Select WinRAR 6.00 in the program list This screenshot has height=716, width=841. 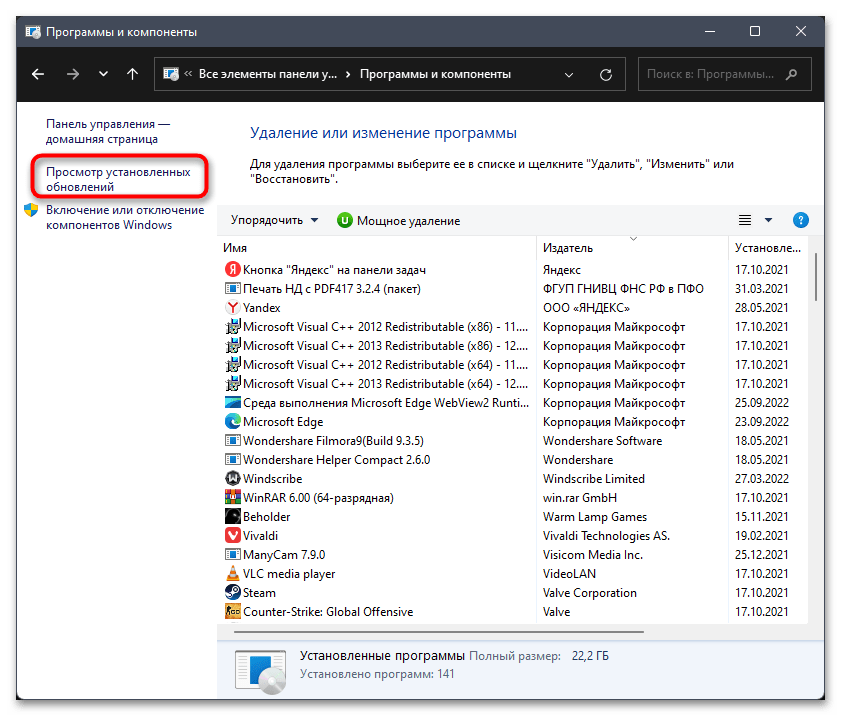coord(317,498)
